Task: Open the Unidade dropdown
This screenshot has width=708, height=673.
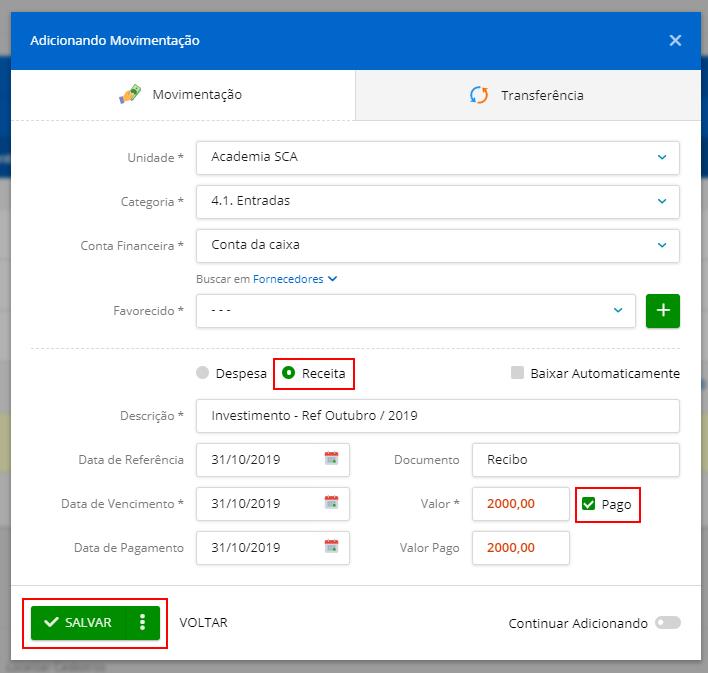Action: coord(438,158)
